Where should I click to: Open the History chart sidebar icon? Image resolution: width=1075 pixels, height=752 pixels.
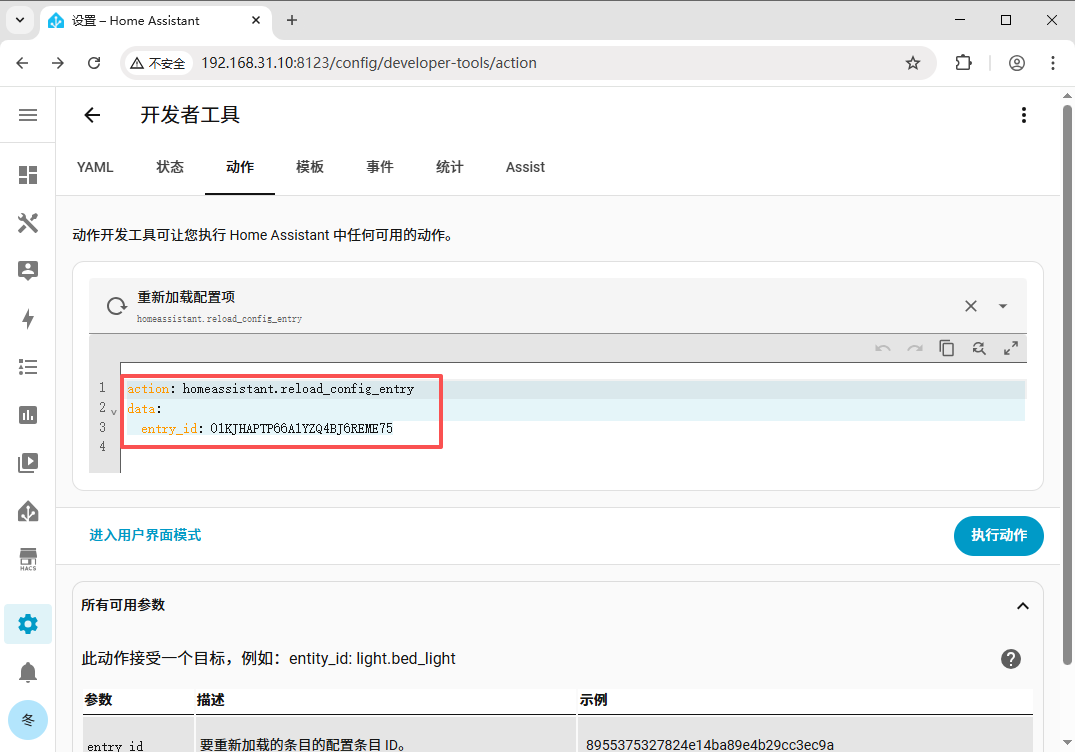click(x=28, y=415)
